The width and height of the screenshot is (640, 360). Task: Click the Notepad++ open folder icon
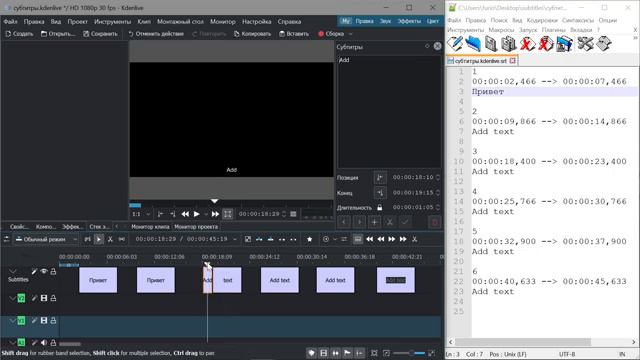point(473,44)
